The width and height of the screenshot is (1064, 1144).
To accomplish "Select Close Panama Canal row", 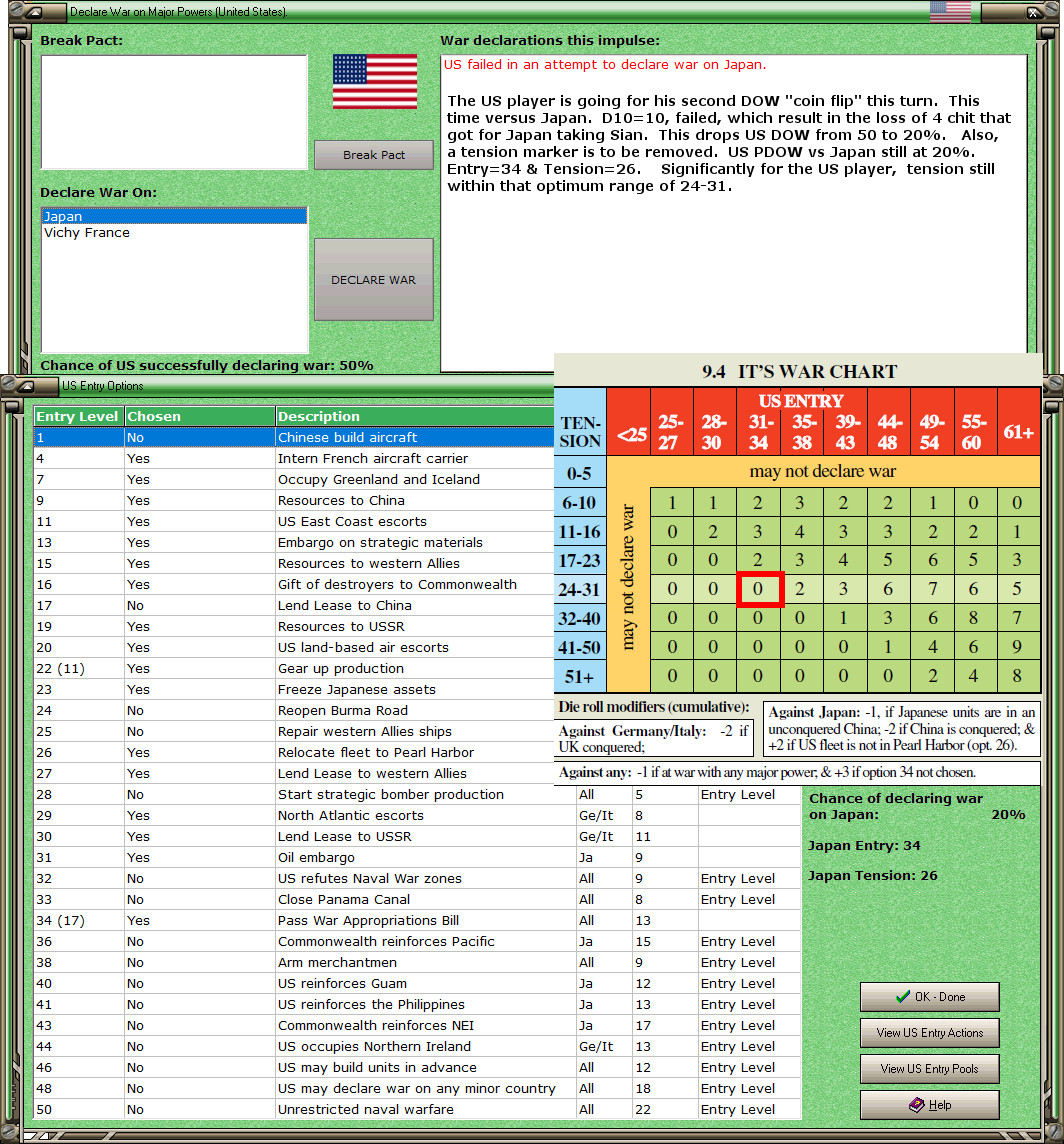I will coord(417,900).
